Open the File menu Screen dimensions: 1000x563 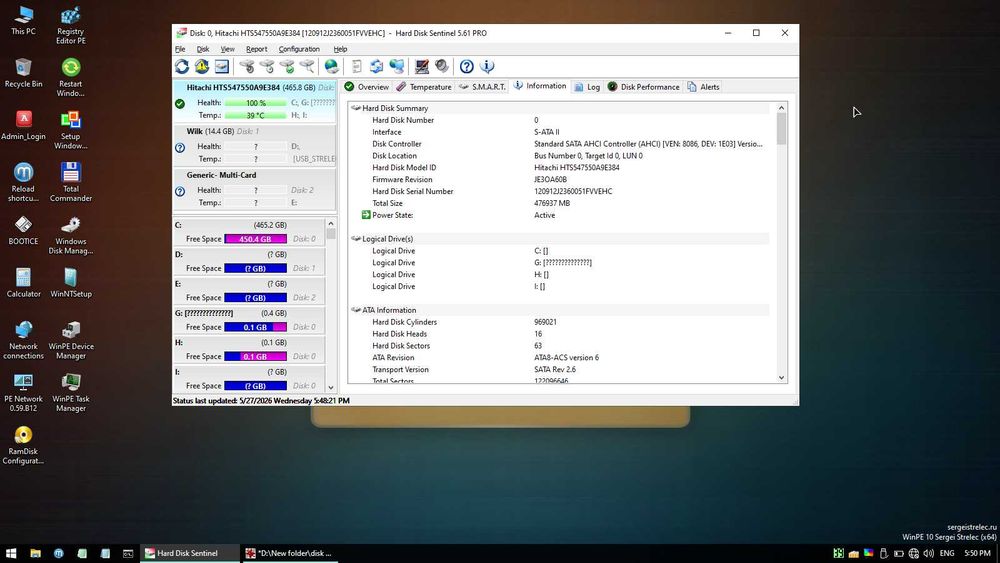(180, 49)
